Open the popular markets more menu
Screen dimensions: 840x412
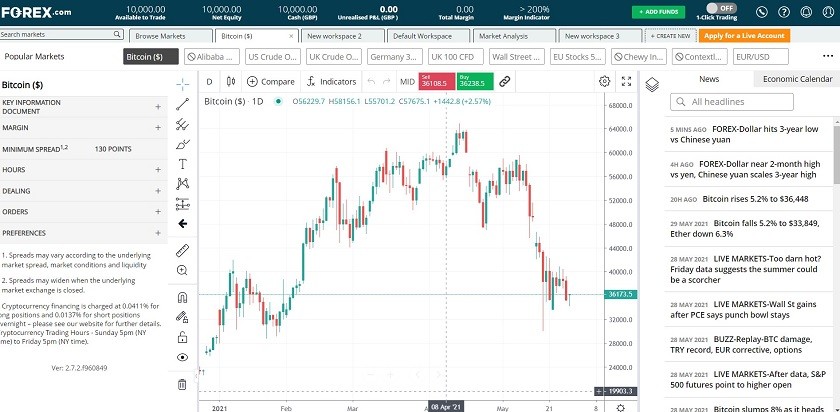pos(828,56)
